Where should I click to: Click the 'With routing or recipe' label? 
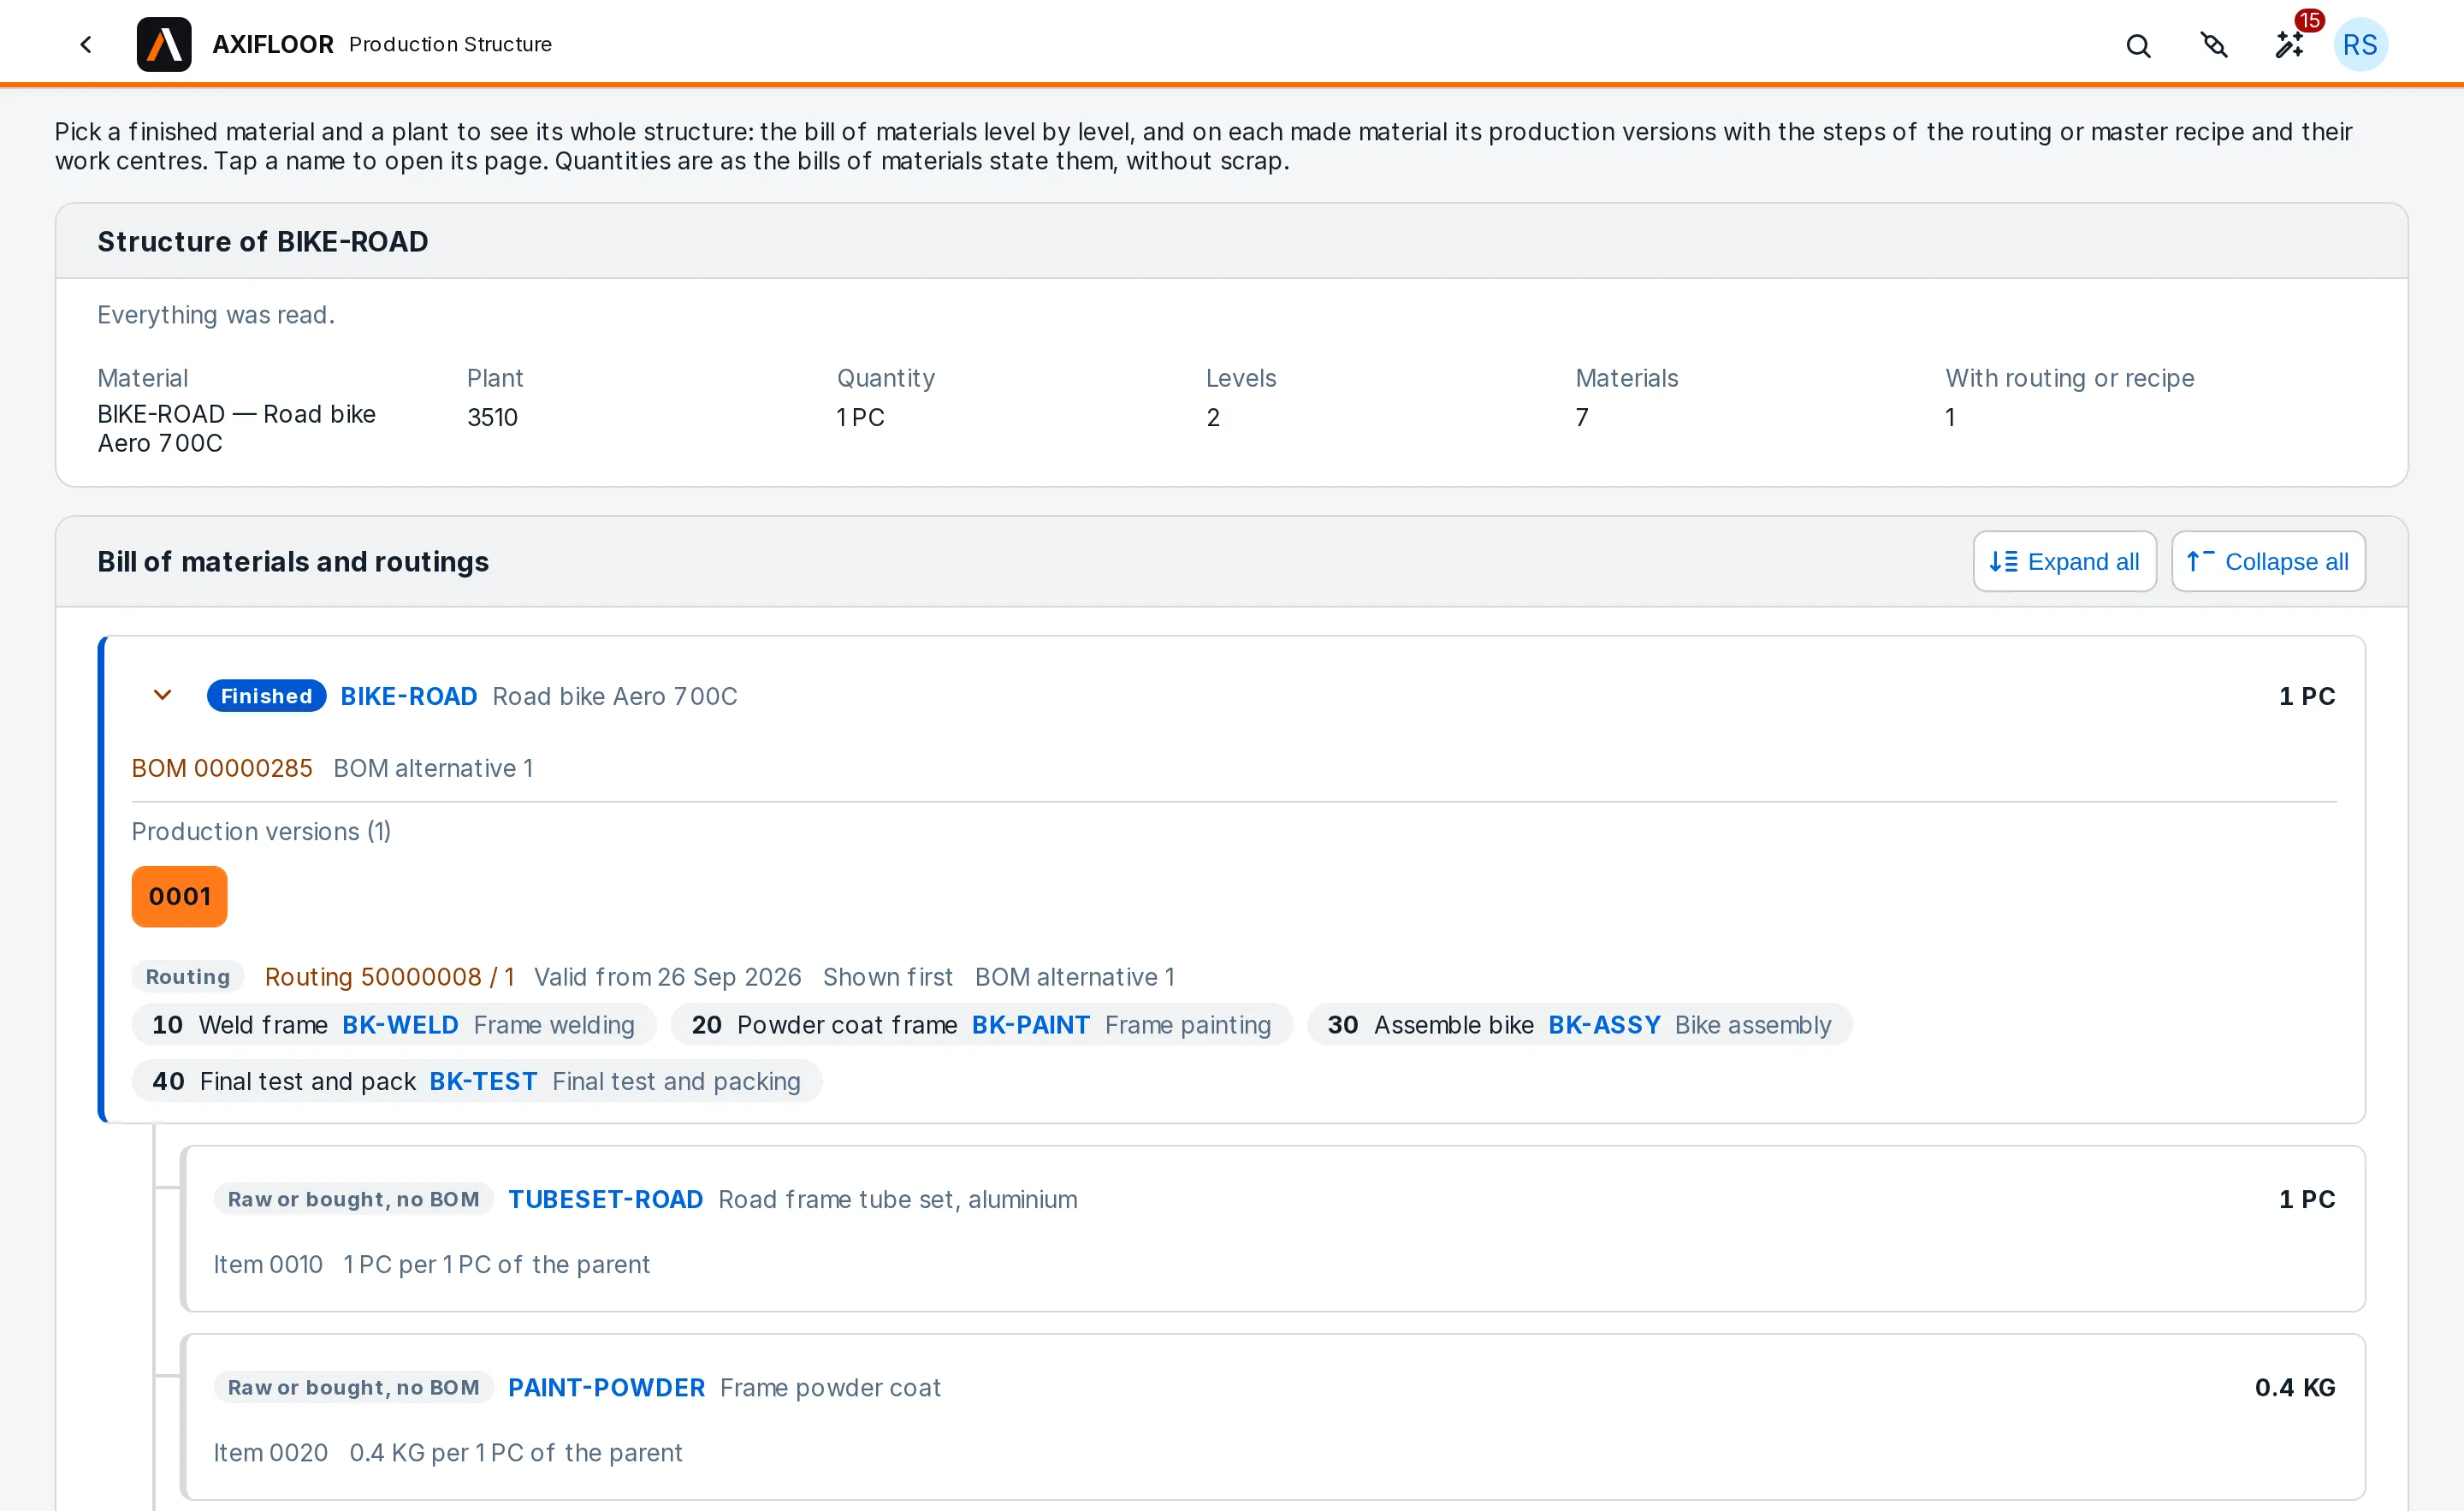[2069, 379]
